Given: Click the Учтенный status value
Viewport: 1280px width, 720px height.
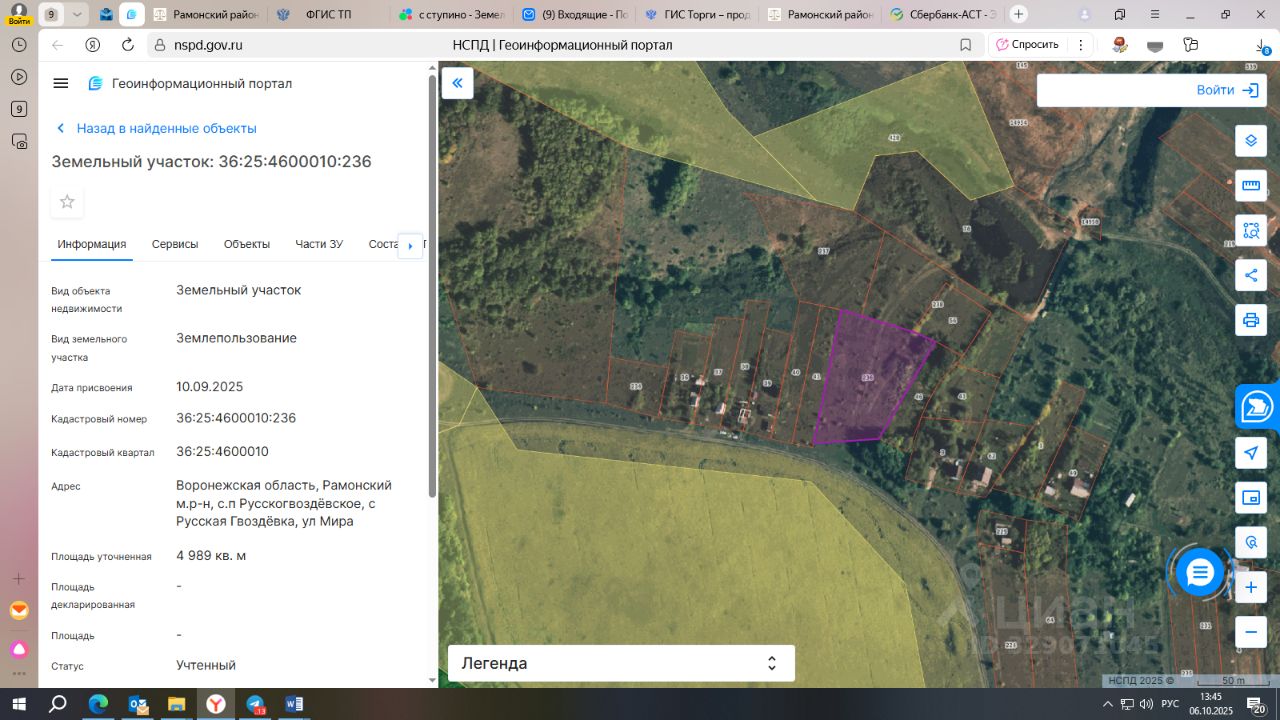Looking at the screenshot, I should click(x=206, y=665).
